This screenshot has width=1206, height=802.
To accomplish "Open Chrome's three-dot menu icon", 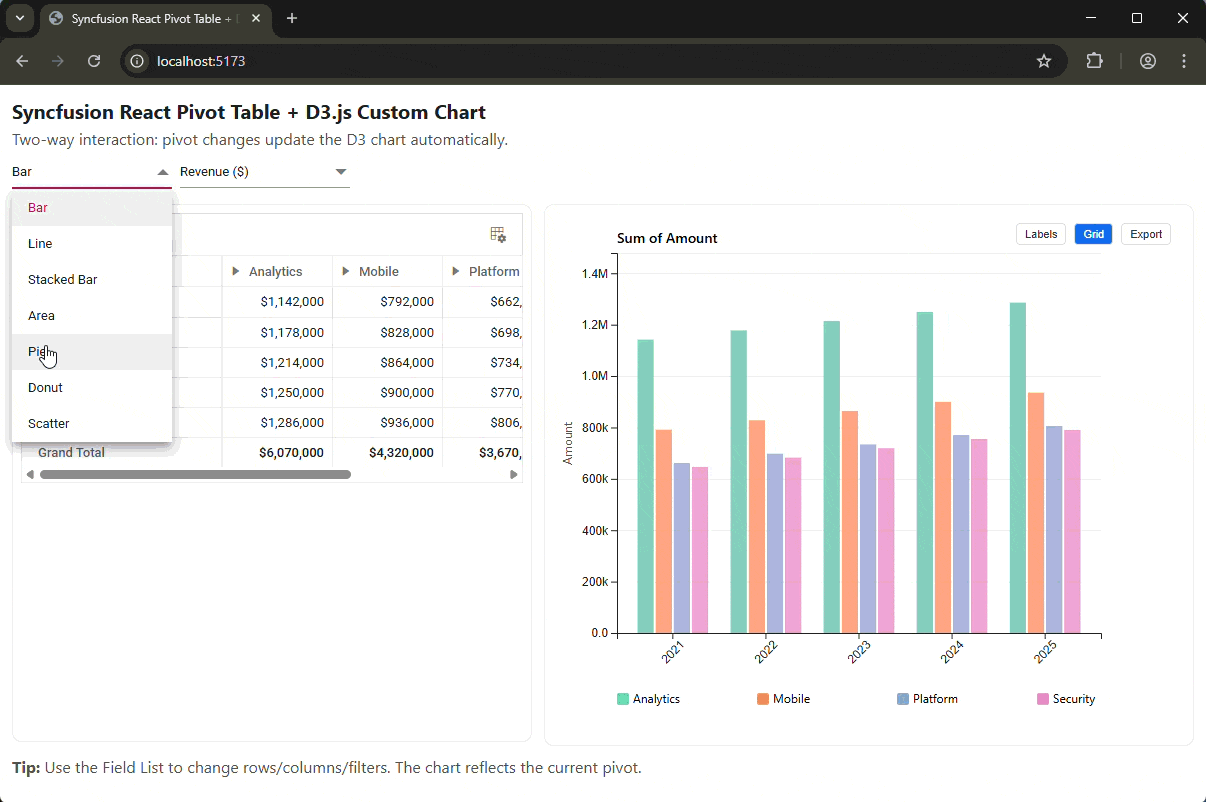I will pyautogui.click(x=1184, y=61).
